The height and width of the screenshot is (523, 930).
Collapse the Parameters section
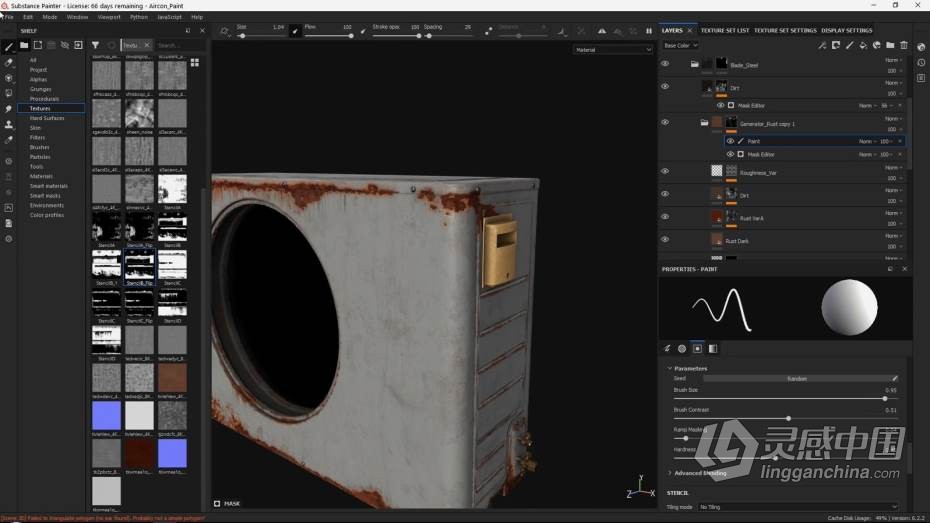(670, 368)
